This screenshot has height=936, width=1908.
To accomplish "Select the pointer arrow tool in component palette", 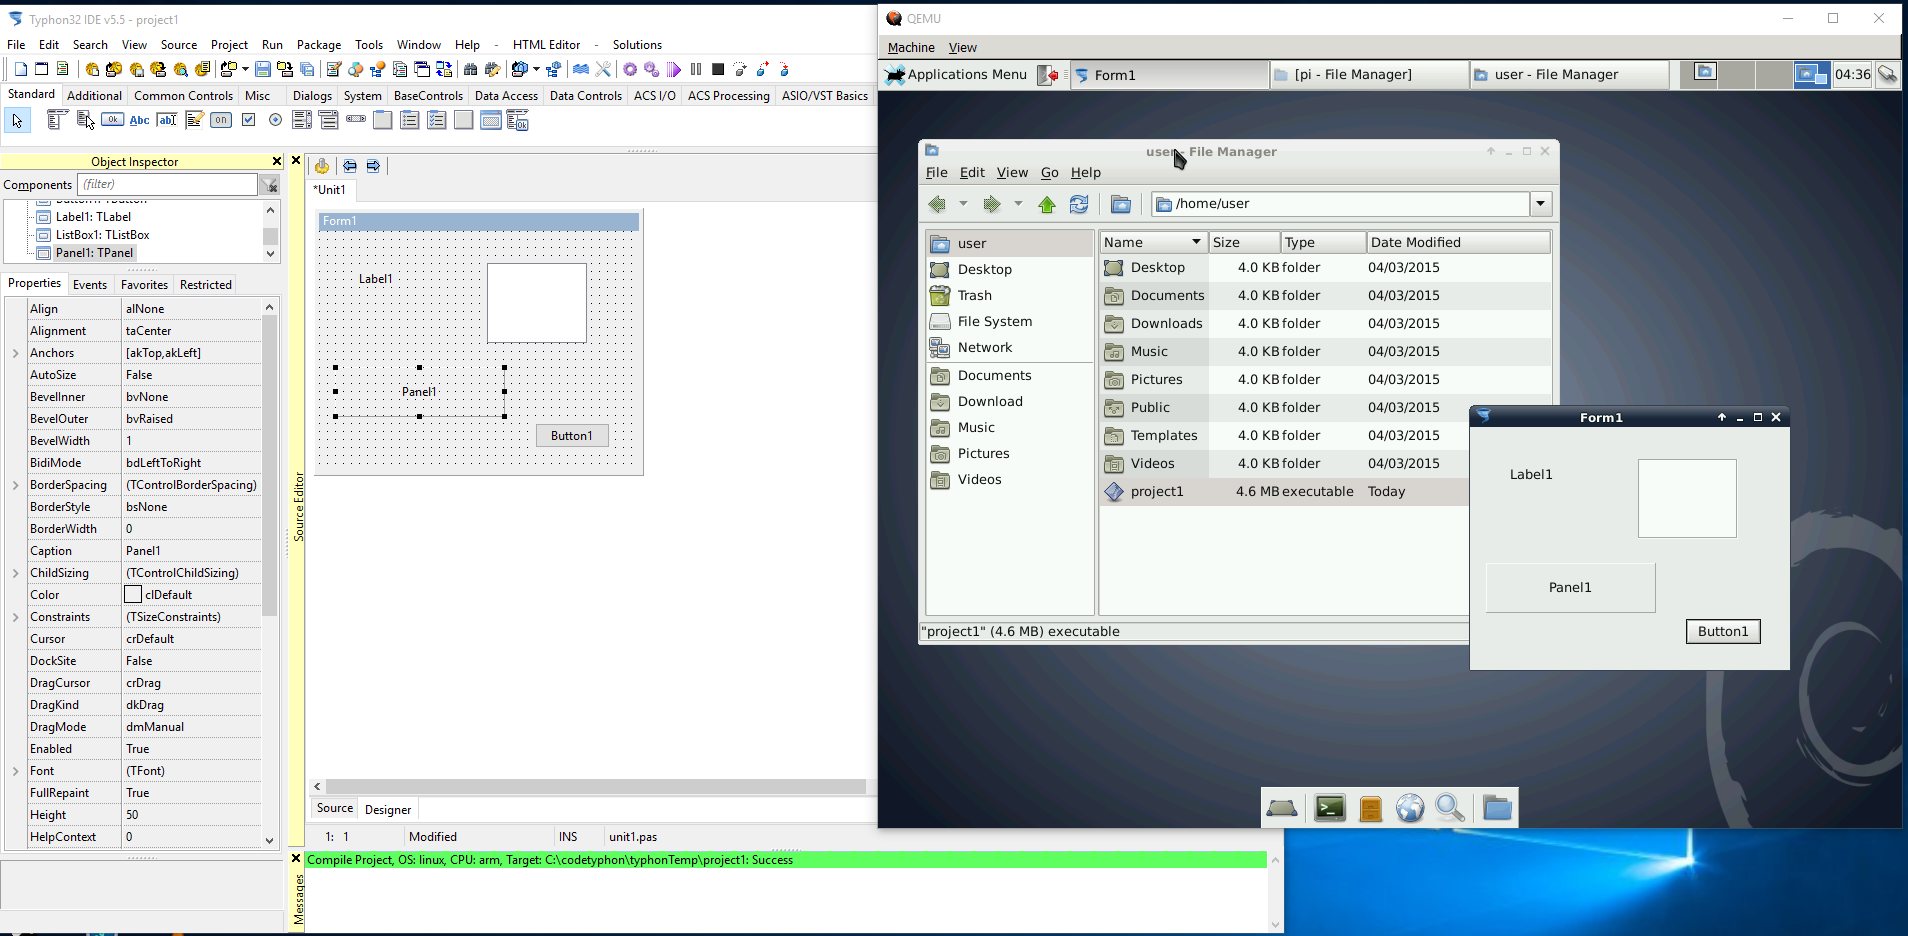I will tap(17, 121).
